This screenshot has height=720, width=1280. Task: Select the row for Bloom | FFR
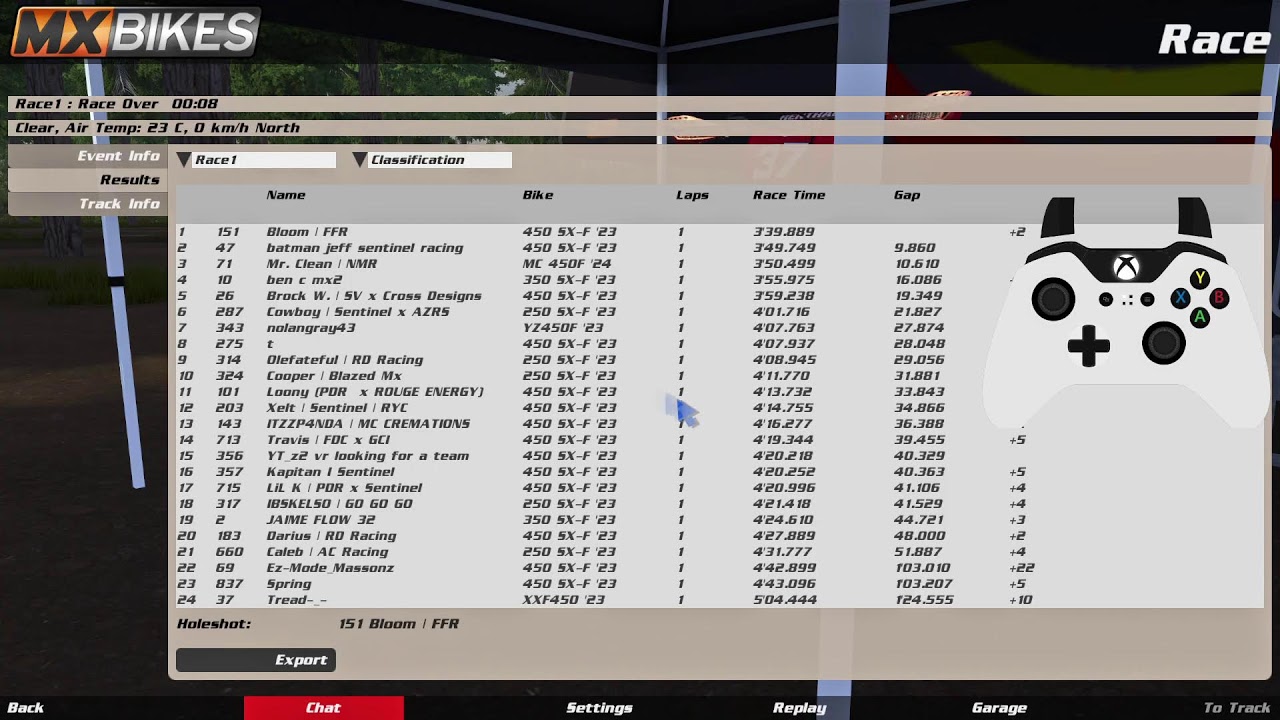click(x=720, y=232)
